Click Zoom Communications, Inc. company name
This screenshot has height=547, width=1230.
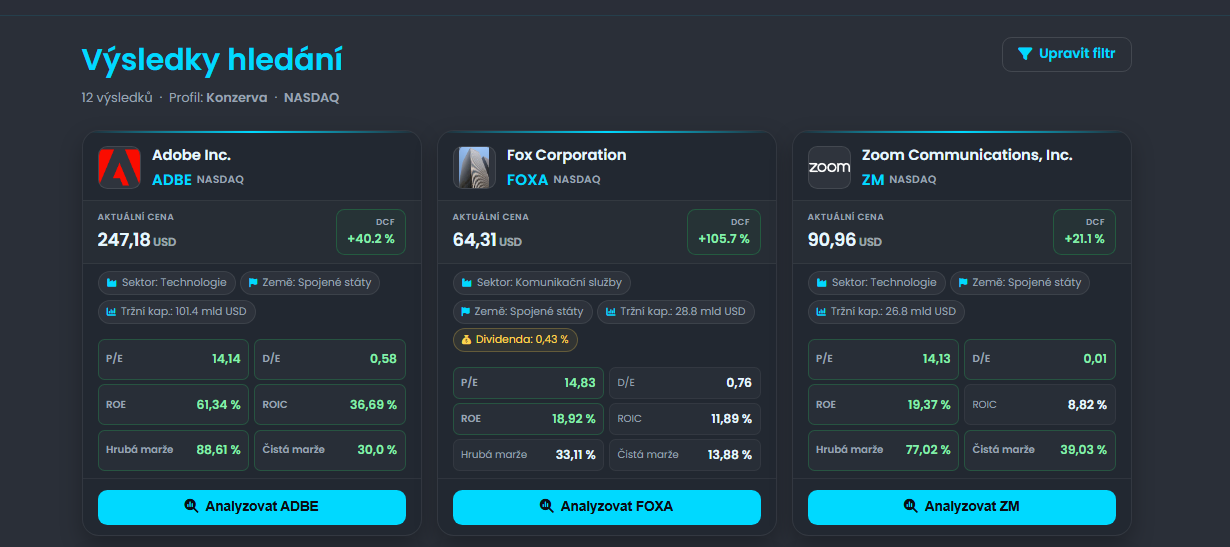pyautogui.click(x=967, y=155)
